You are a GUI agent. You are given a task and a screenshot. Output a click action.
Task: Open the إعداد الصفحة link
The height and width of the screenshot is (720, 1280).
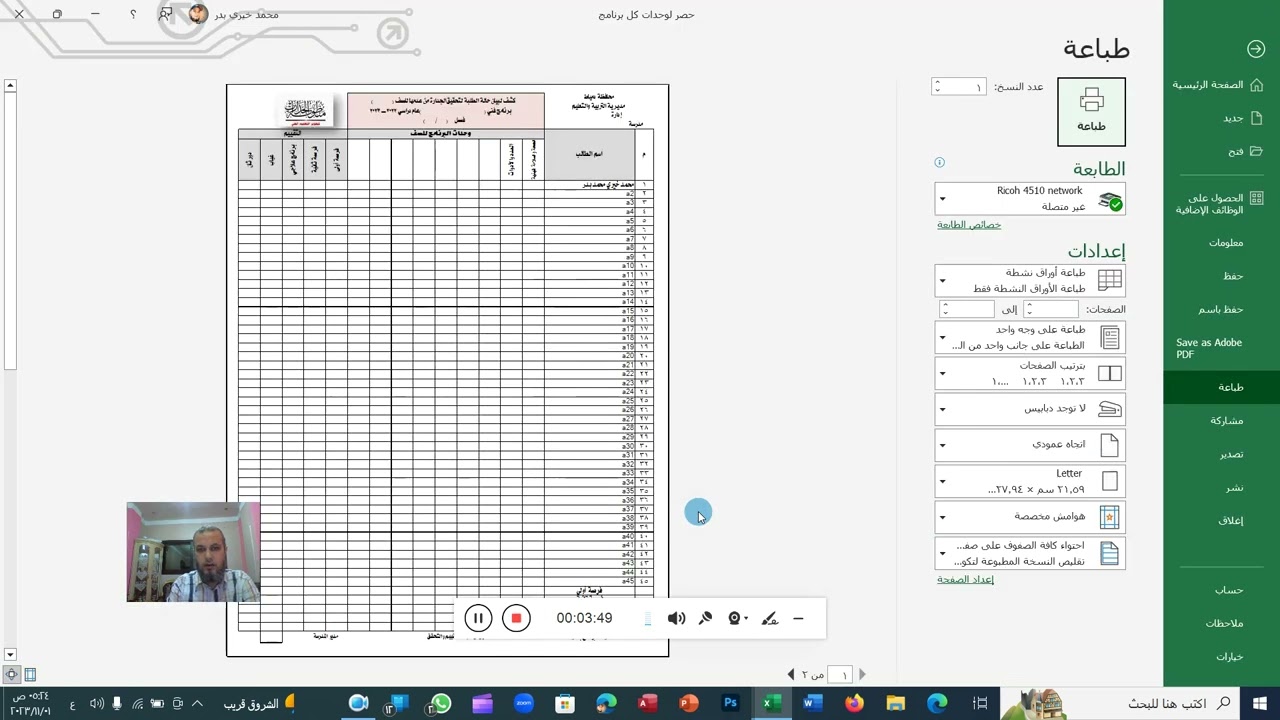(965, 579)
